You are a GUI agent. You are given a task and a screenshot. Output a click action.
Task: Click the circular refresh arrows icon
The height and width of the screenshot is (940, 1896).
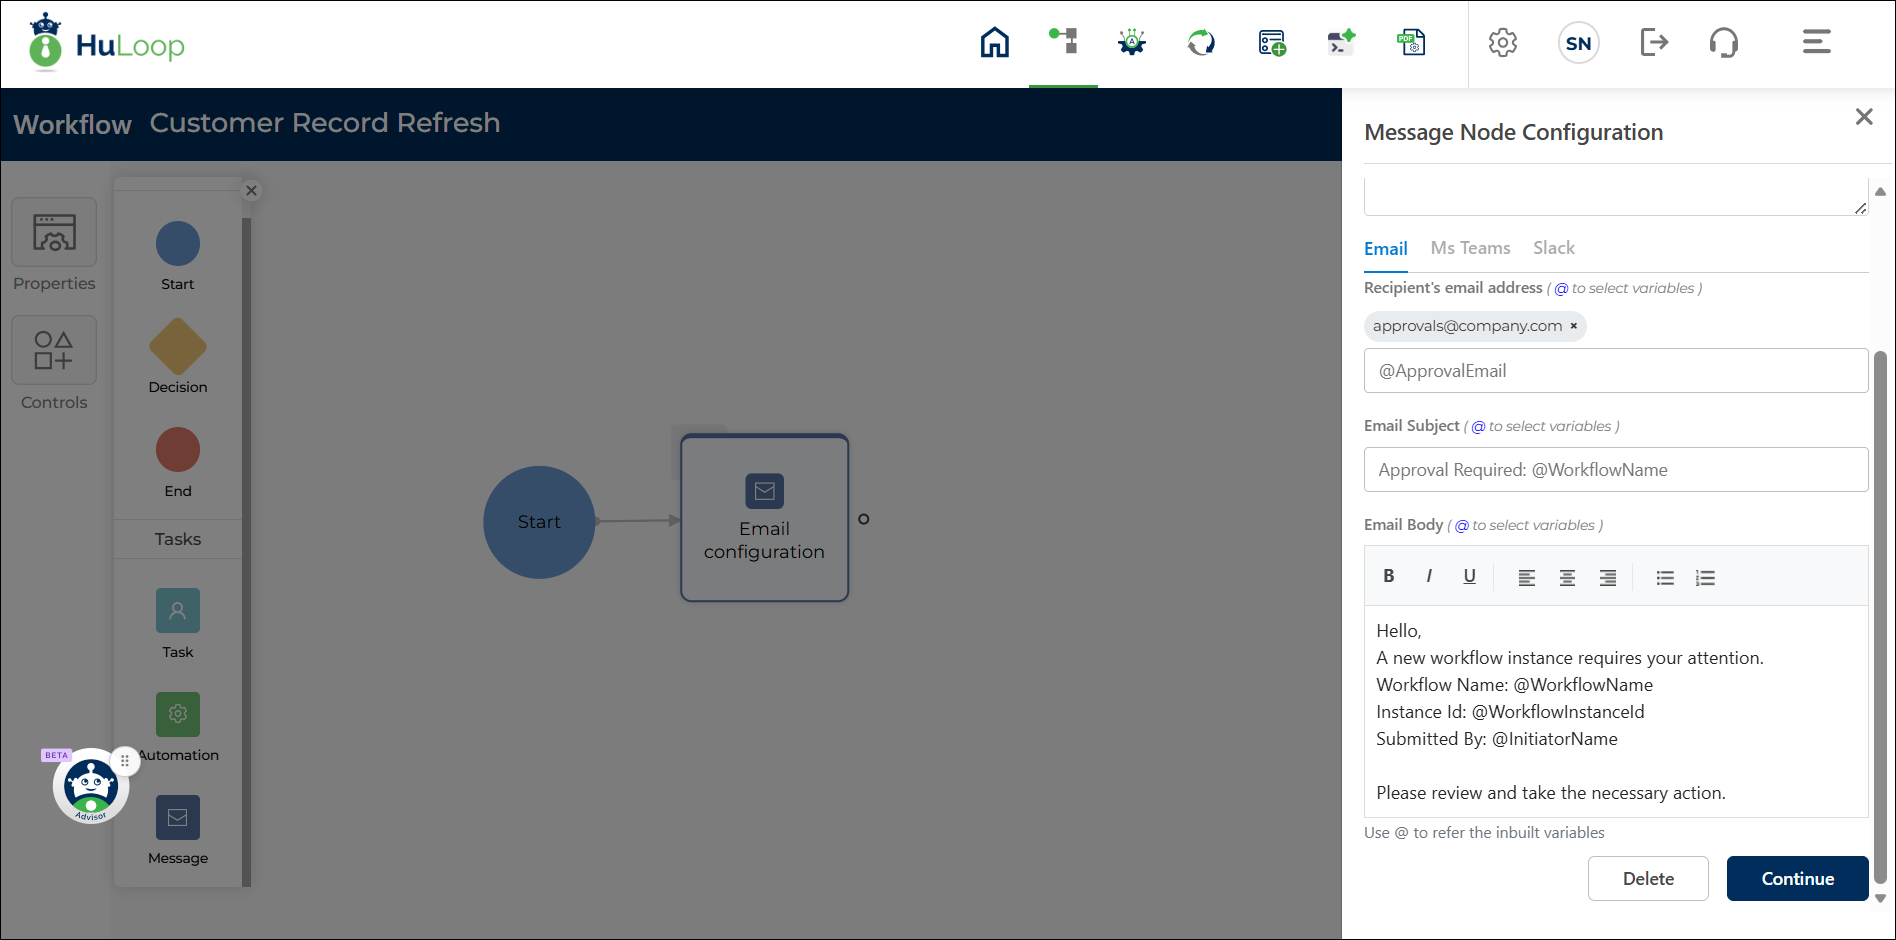point(1201,42)
